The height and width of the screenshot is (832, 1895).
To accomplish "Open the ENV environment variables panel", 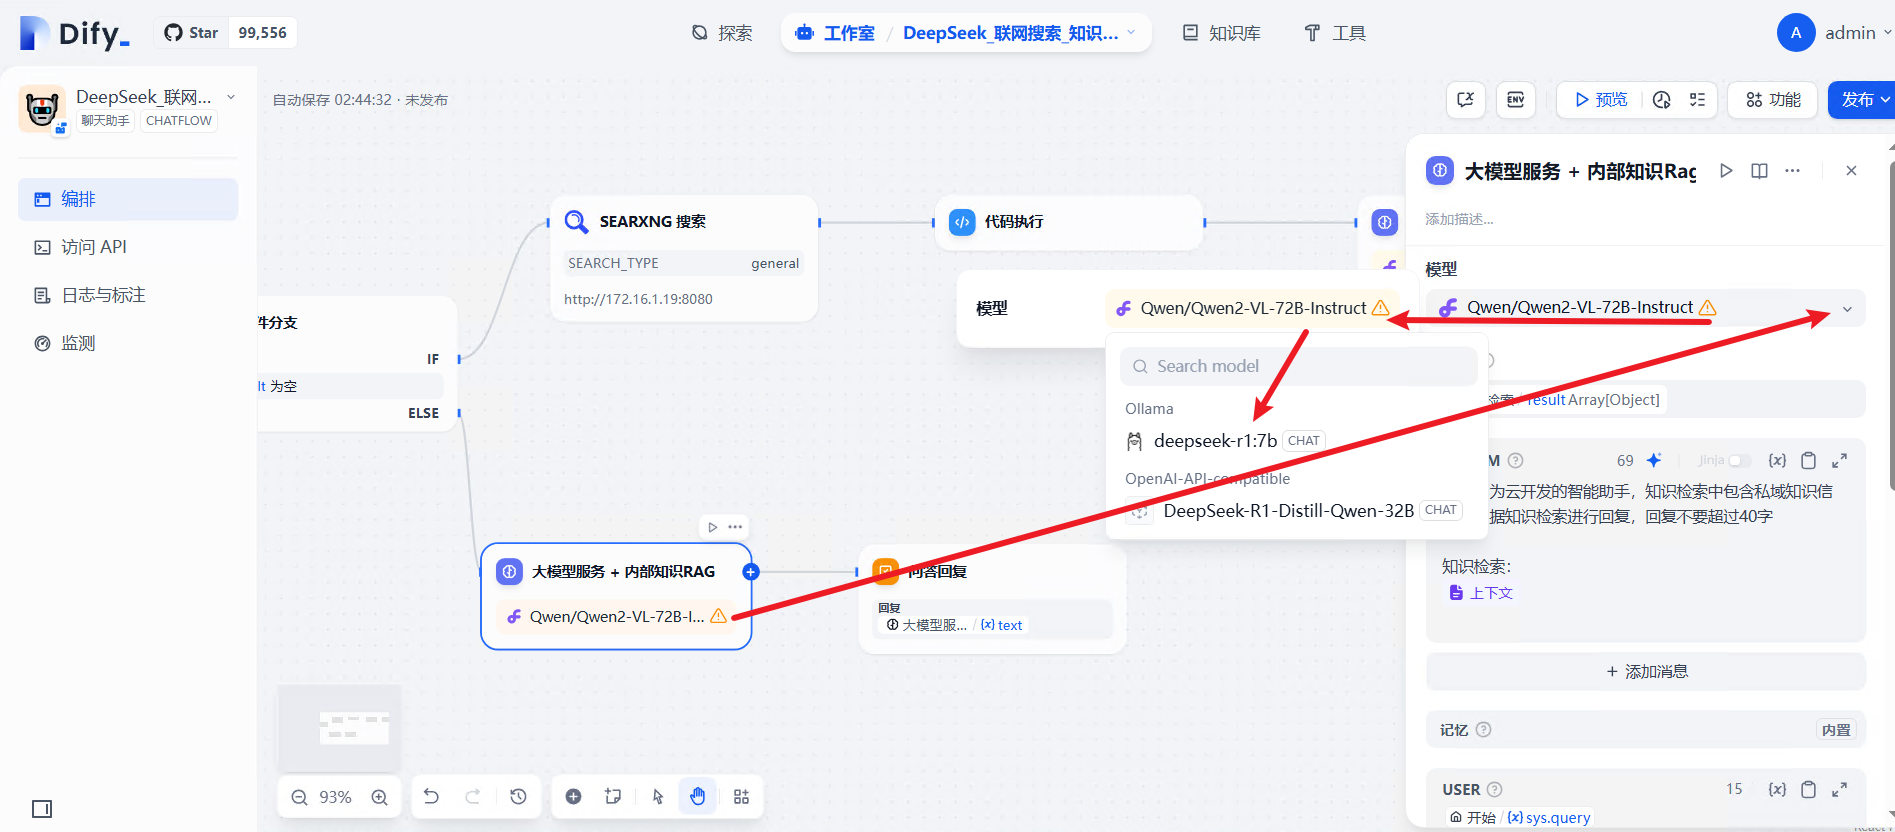I will coord(1516,100).
